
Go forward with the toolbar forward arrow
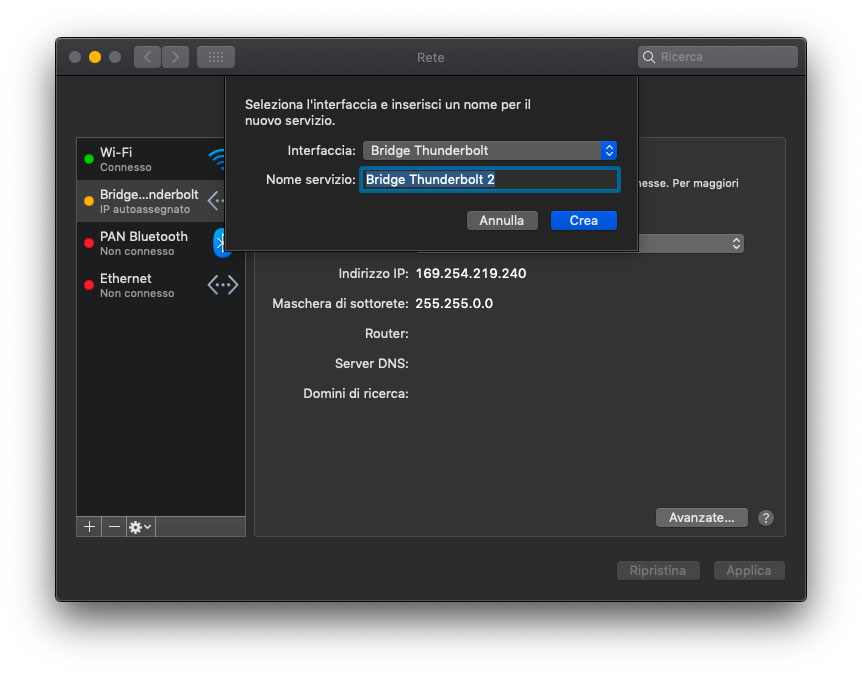[175, 57]
